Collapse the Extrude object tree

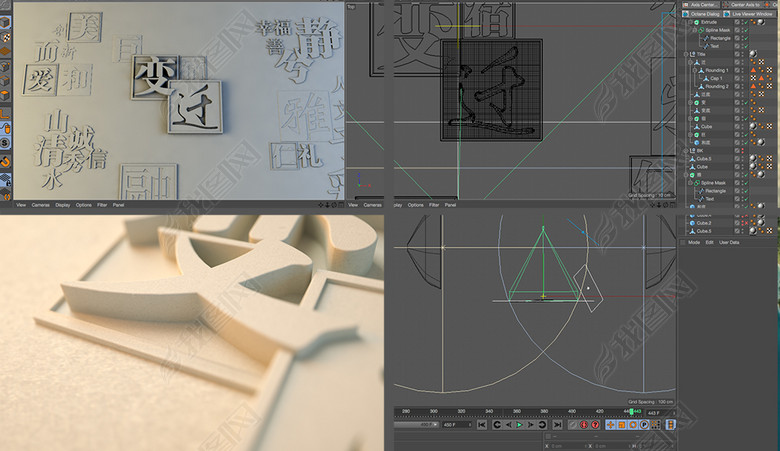point(690,22)
